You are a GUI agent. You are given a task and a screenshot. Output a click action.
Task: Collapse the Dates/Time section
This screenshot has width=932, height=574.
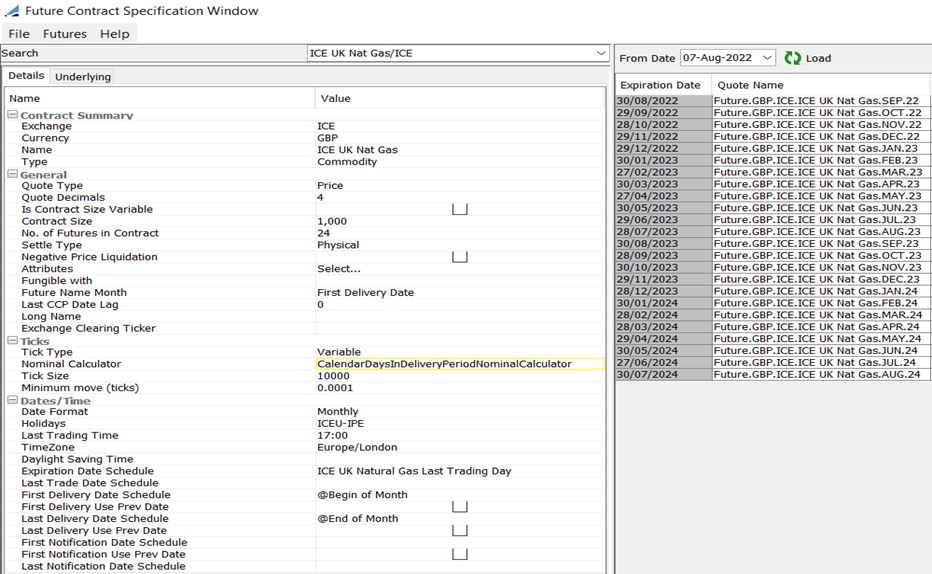click(12, 400)
